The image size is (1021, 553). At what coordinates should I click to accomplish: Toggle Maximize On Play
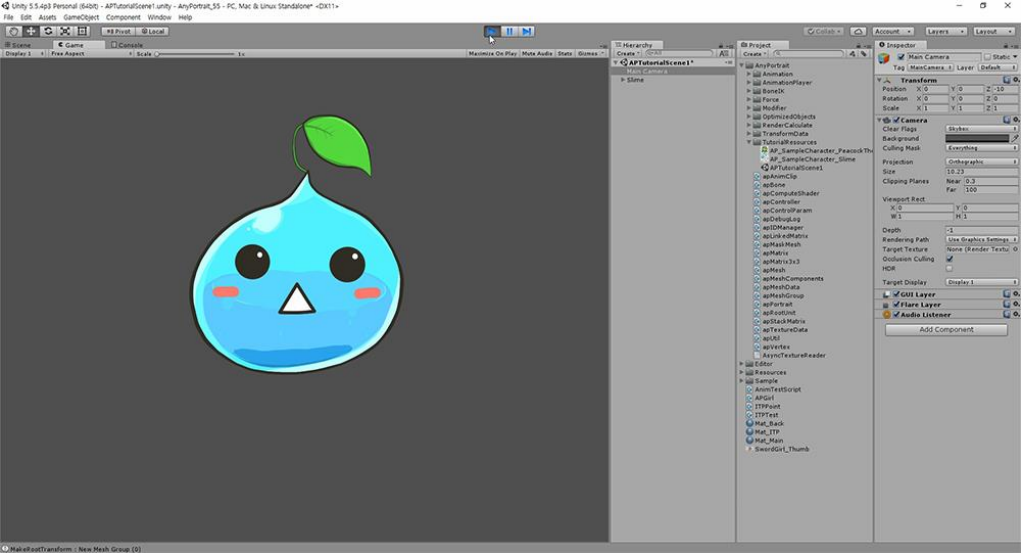tap(492, 53)
